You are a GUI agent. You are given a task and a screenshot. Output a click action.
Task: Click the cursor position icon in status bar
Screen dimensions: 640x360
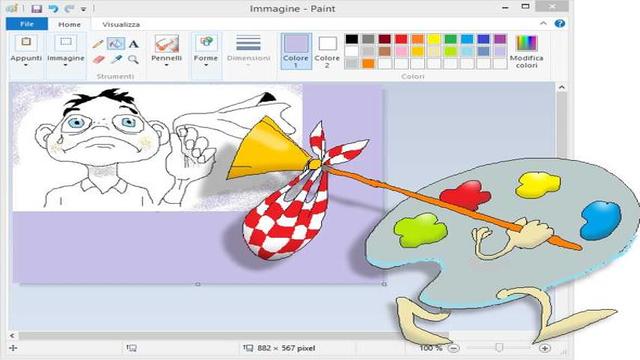[x=13, y=348]
